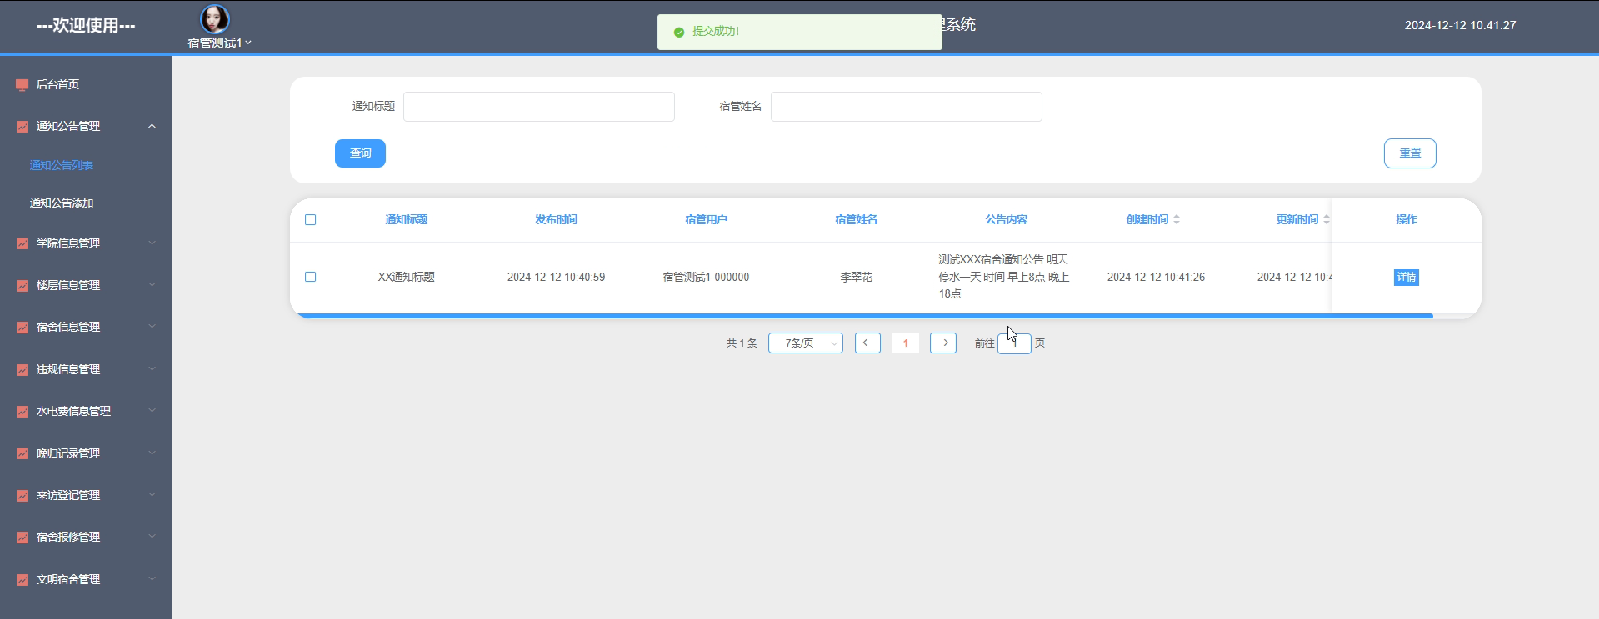Click the 水电费信息管理 chart icon
This screenshot has height=619, width=1599.
tap(22, 411)
